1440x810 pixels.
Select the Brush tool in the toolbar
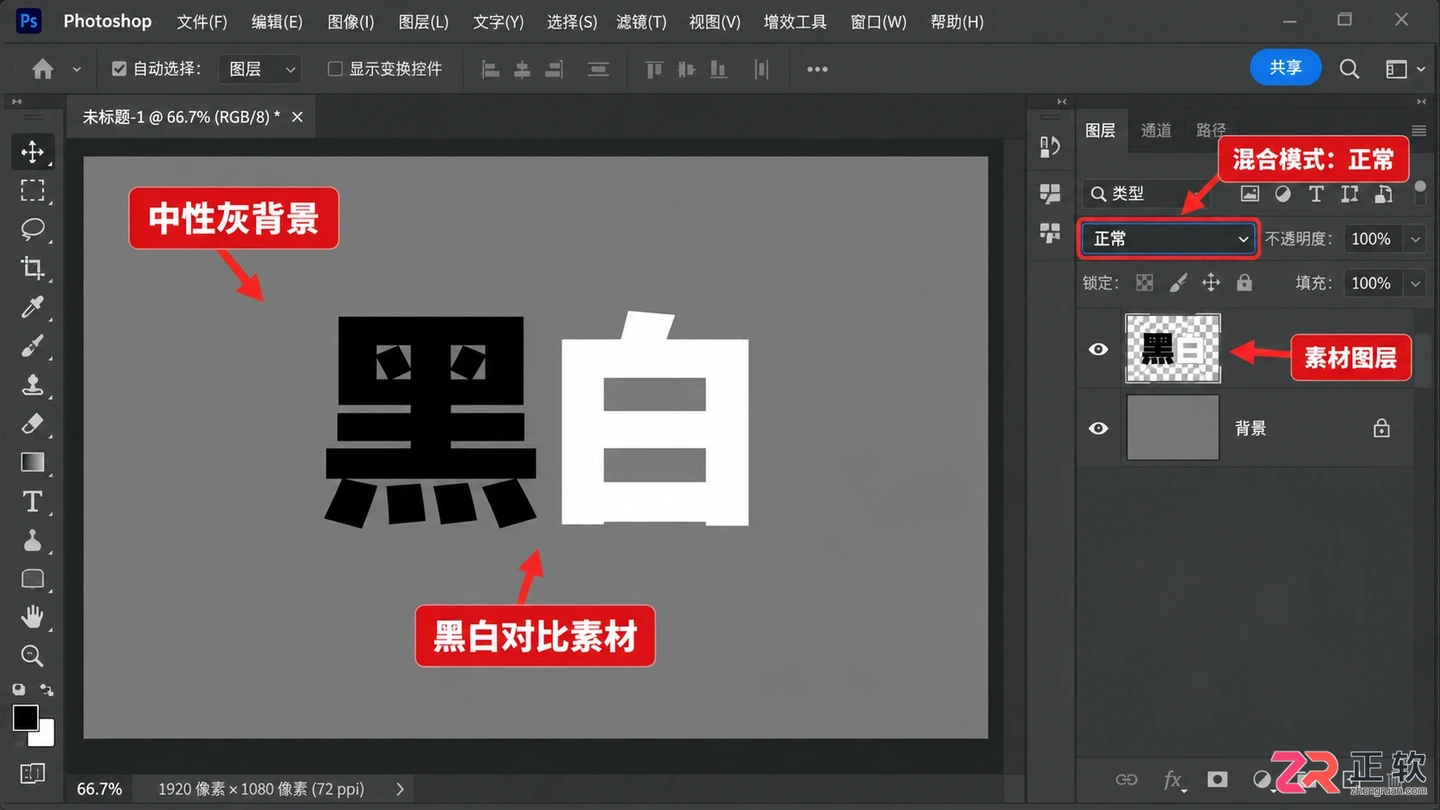[32, 346]
